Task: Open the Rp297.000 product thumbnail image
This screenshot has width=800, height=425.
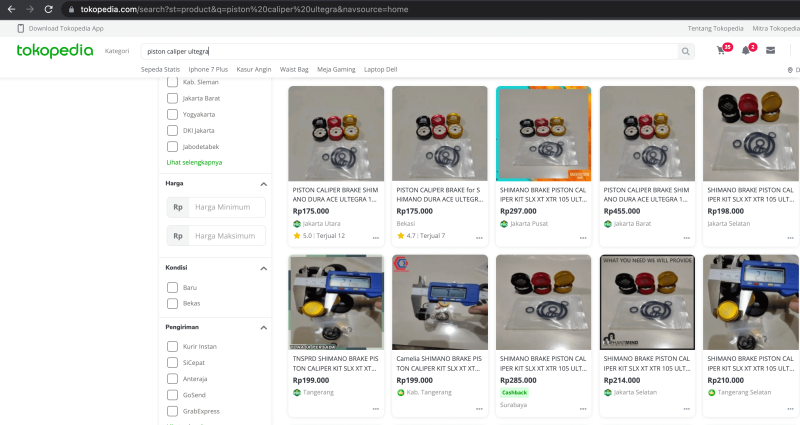Action: point(543,133)
